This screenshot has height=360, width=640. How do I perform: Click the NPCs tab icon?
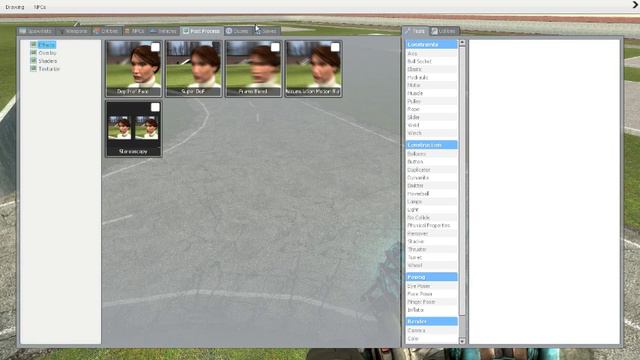pos(127,31)
